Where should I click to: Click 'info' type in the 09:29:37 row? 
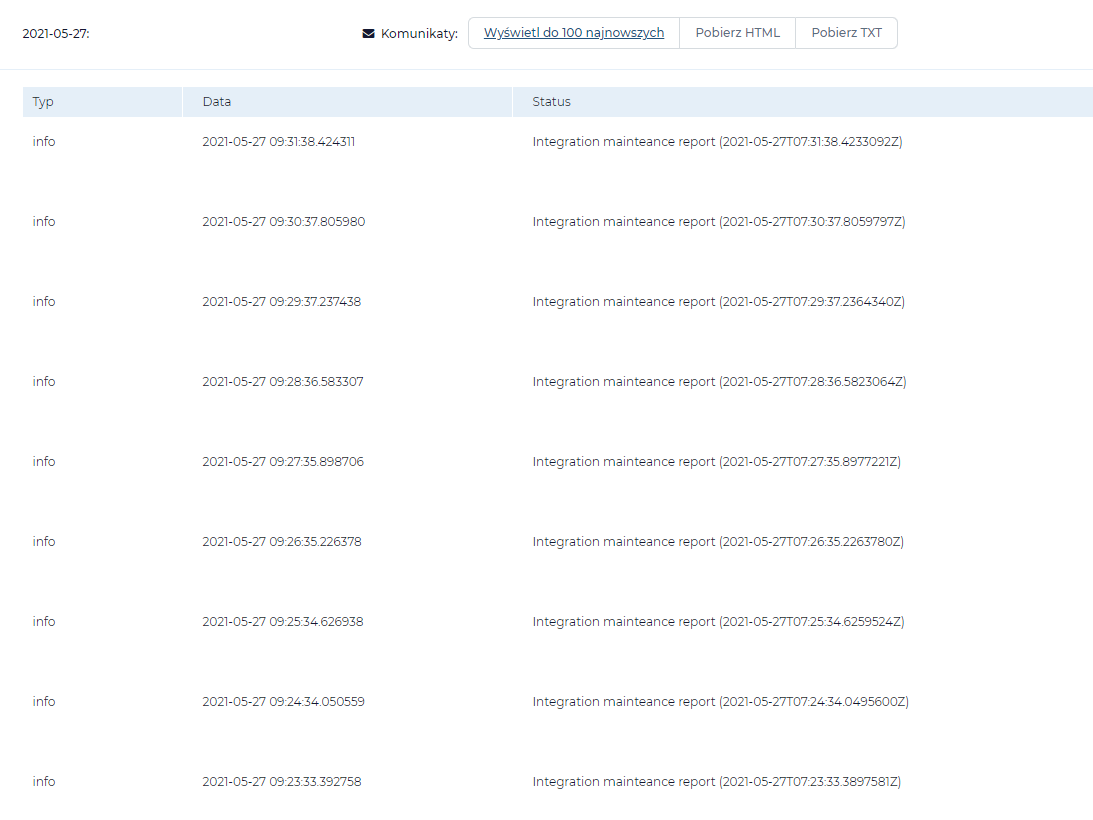[x=44, y=302]
